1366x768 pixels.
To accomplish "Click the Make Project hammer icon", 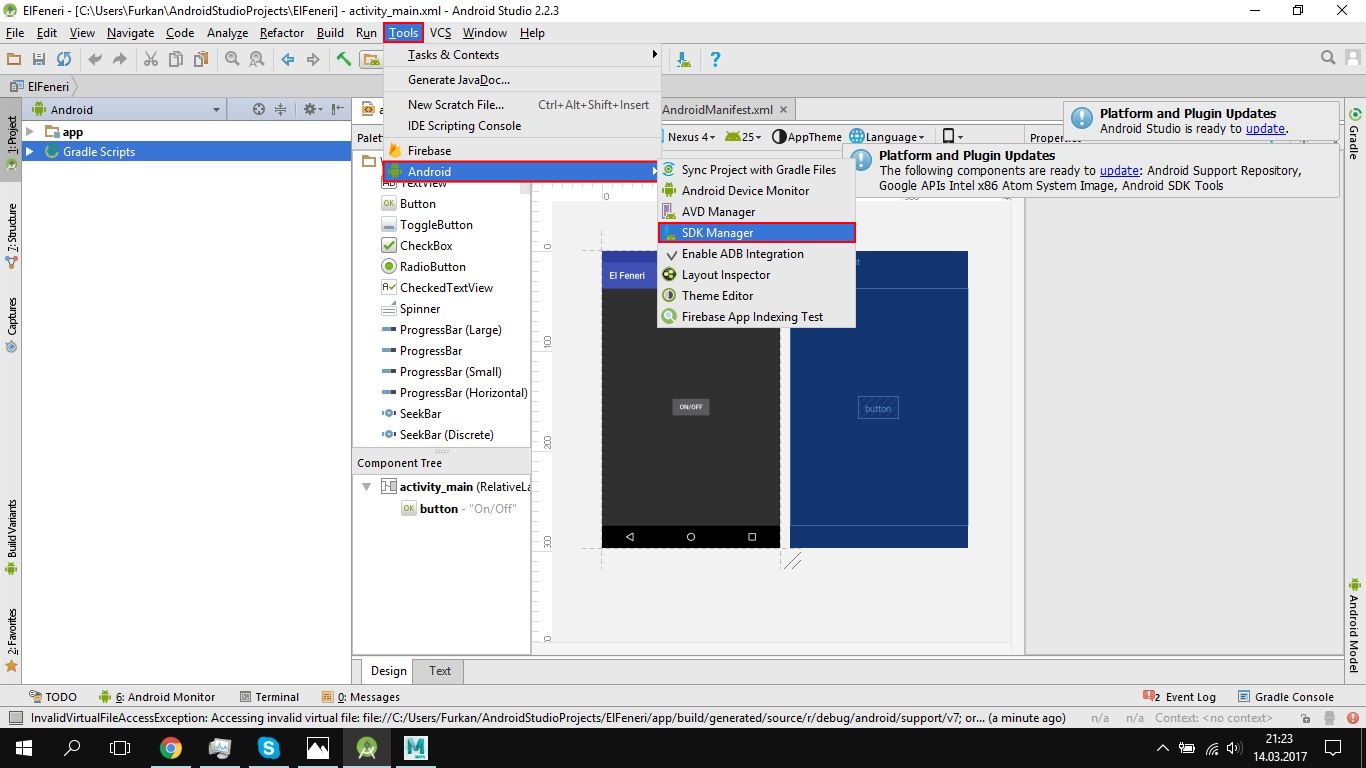I will point(344,59).
